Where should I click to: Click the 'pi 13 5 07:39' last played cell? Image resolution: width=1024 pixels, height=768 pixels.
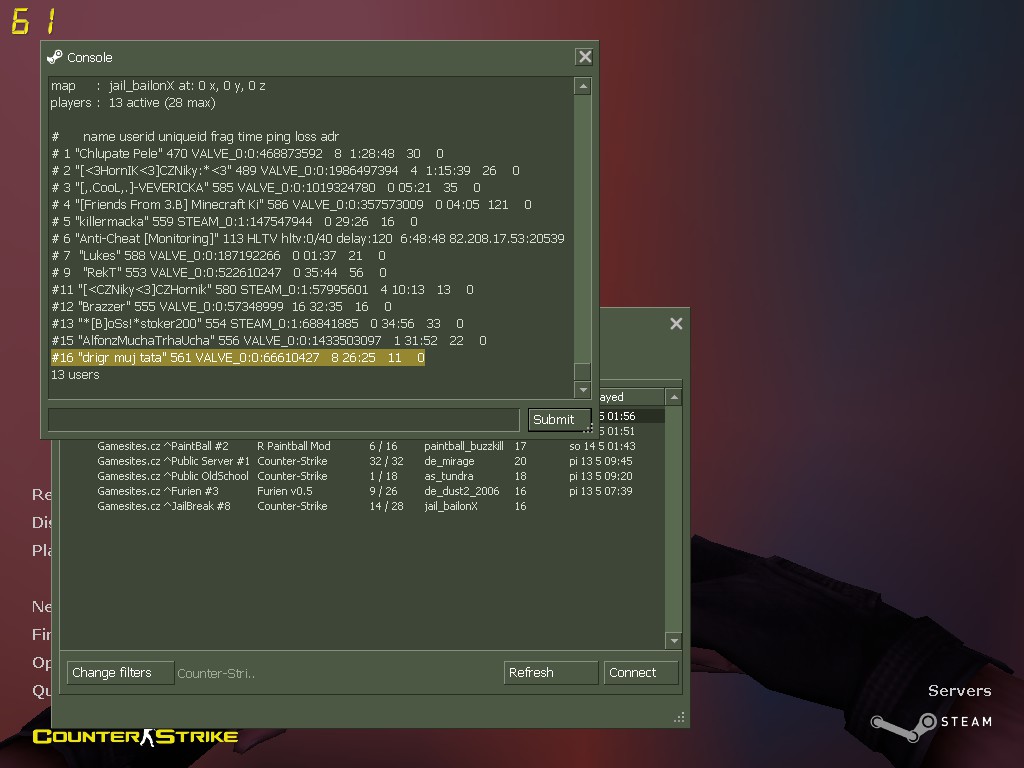coord(600,492)
